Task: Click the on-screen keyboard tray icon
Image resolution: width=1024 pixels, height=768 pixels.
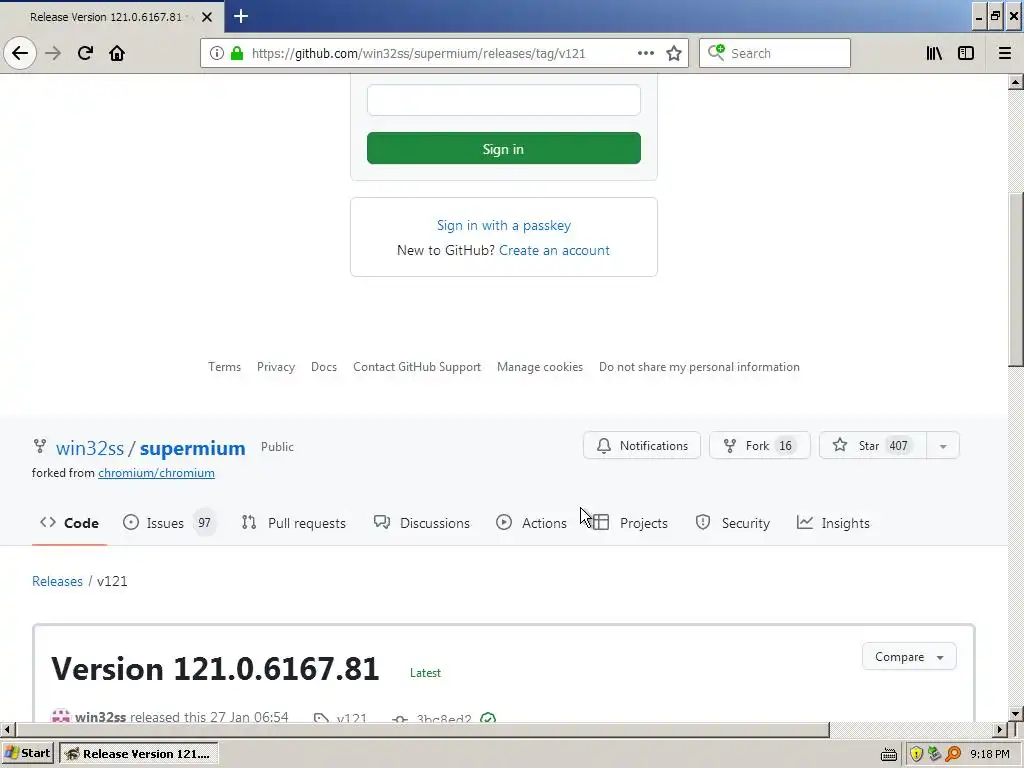Action: pyautogui.click(x=889, y=754)
